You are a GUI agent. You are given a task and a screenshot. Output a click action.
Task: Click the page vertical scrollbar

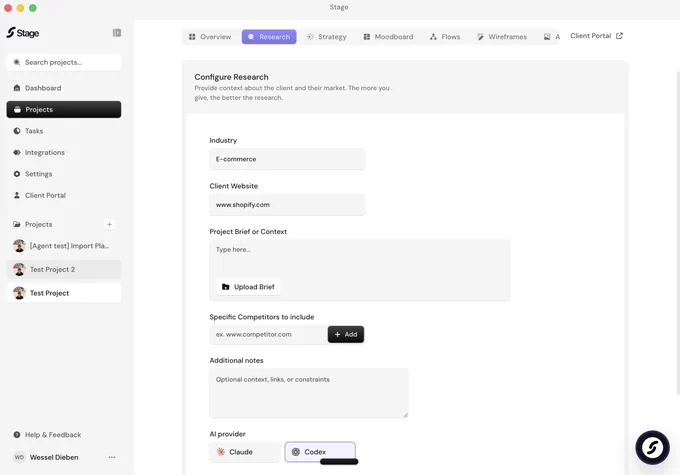coord(678,232)
